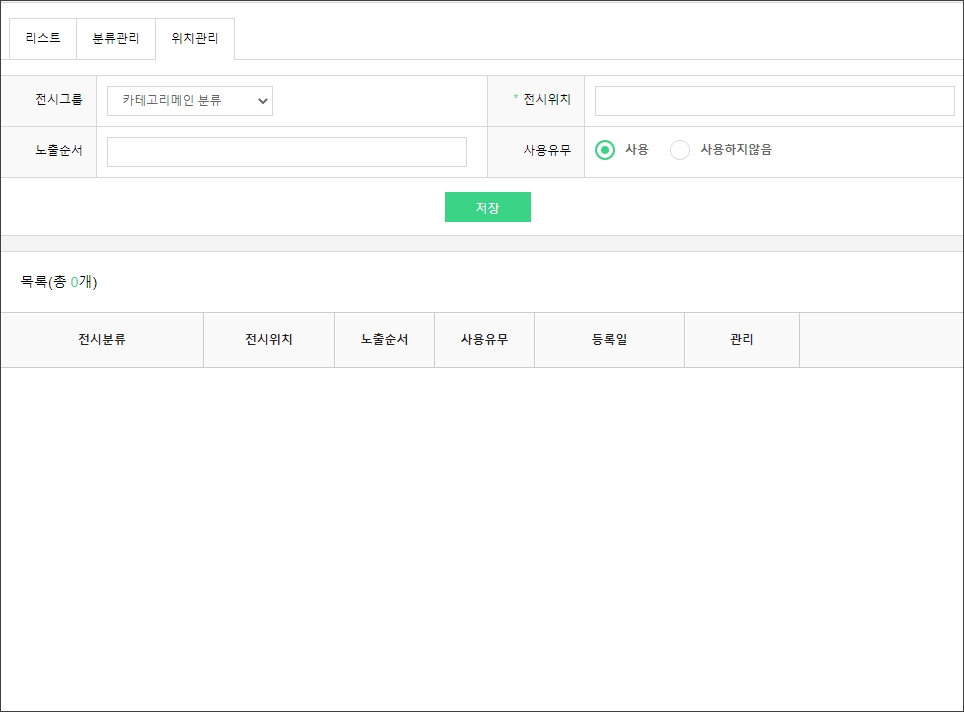
Task: Switch to the 리스트 tab
Action: click(43, 39)
